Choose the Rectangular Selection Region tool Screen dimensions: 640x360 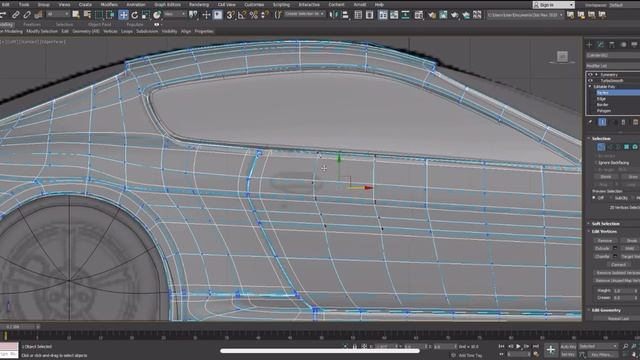[99, 15]
